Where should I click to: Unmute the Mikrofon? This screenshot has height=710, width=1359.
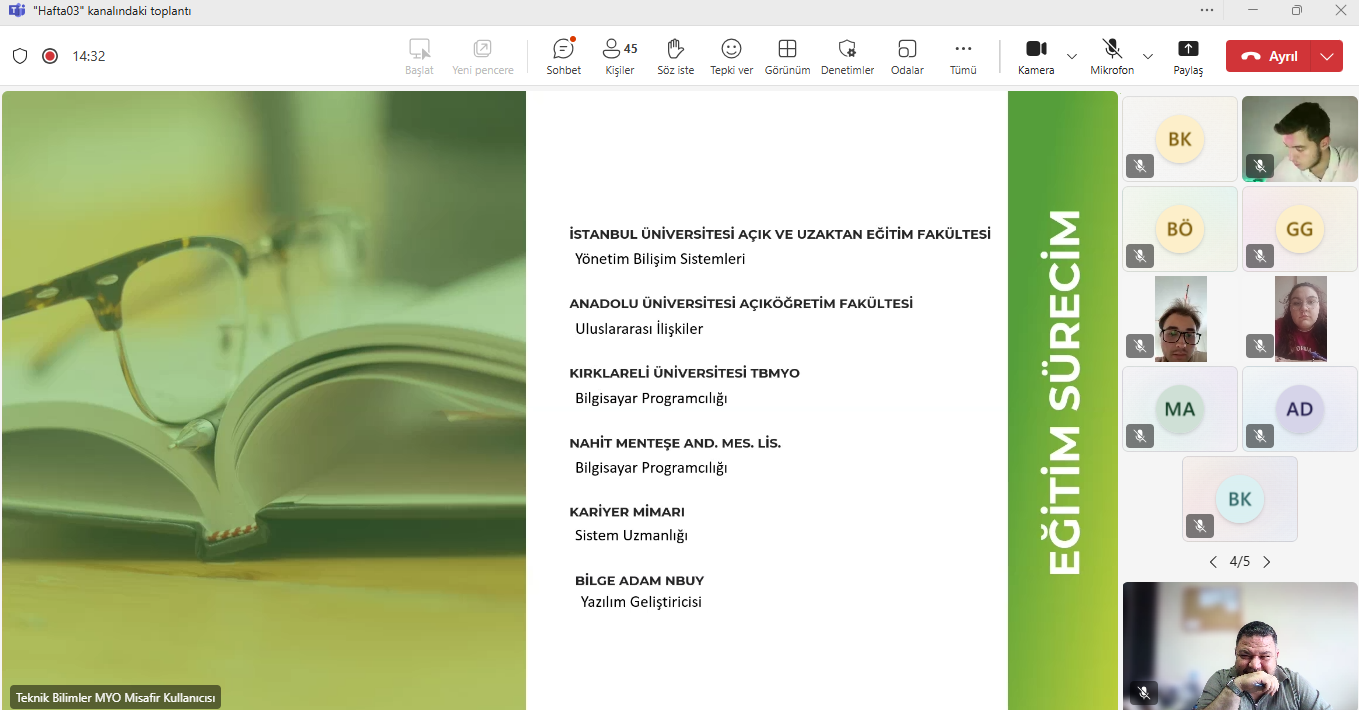(x=1111, y=56)
